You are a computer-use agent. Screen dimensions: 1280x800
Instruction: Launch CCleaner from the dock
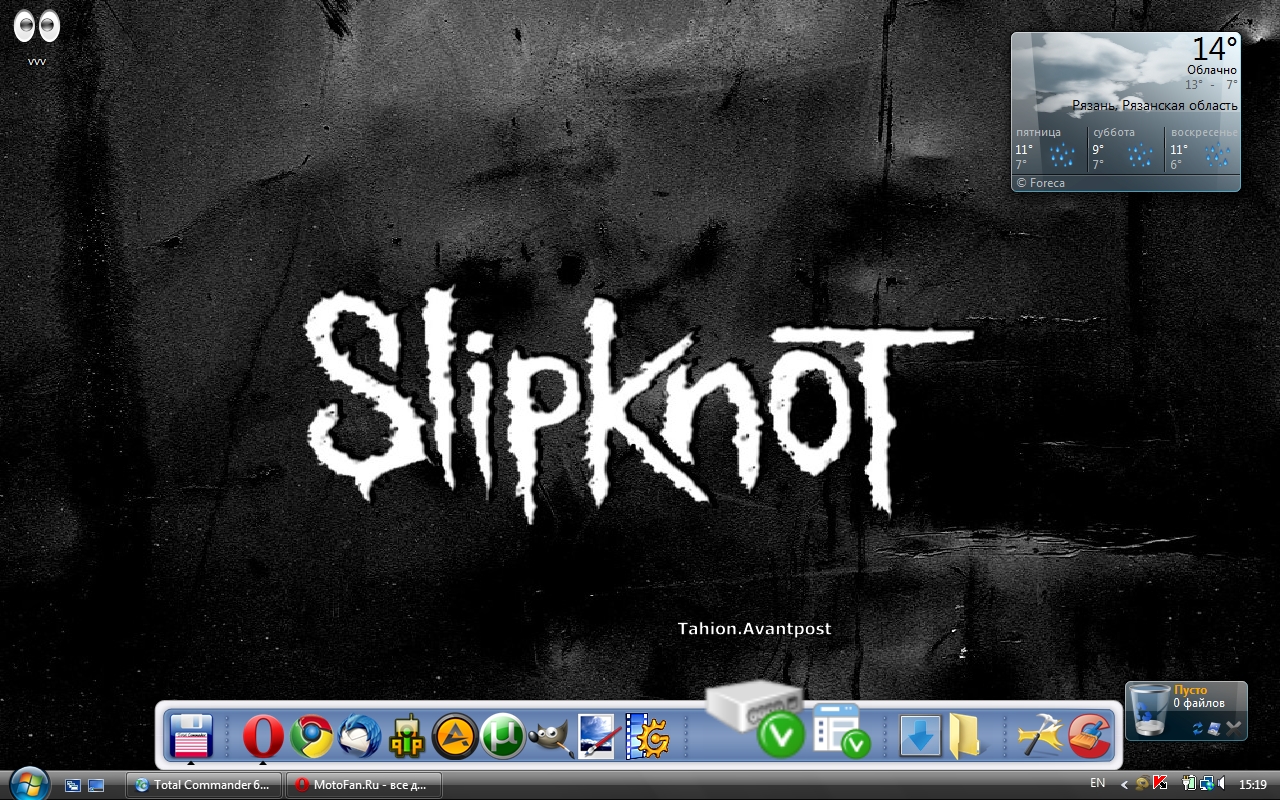pos(1088,738)
